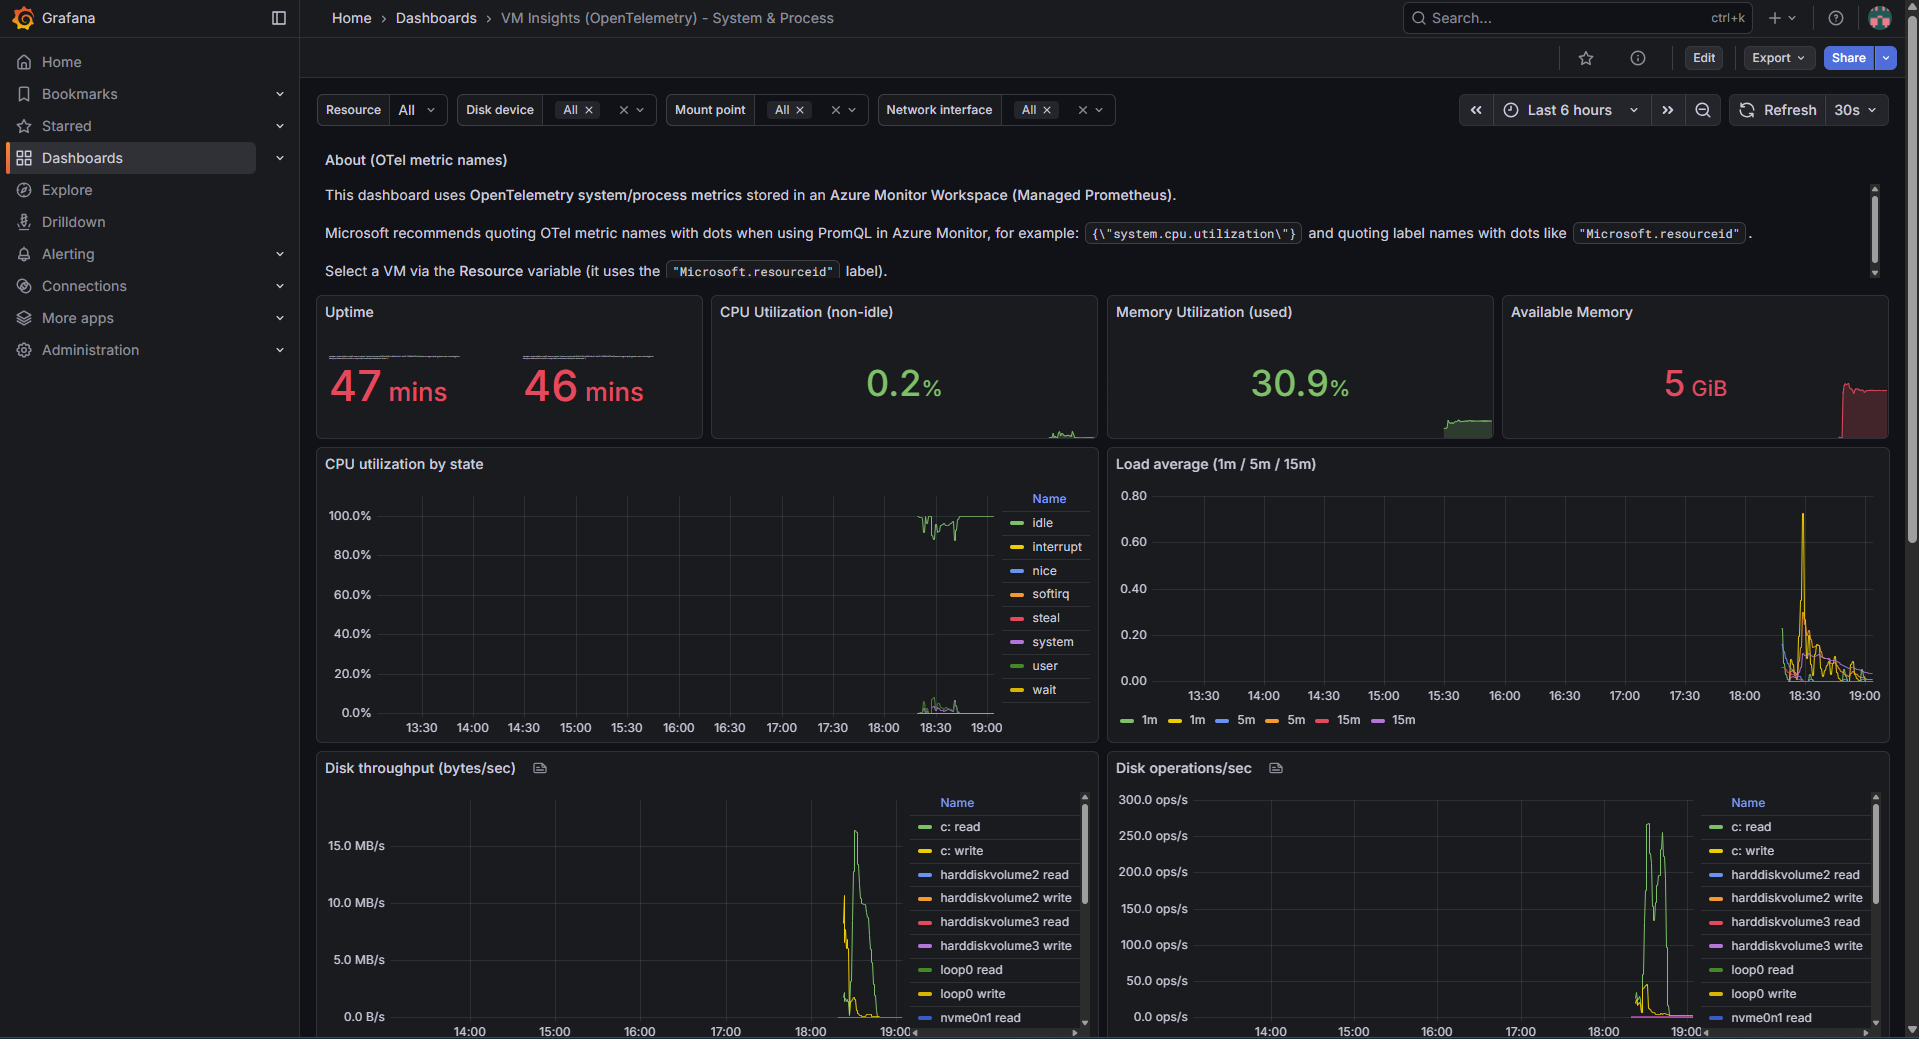Open the Last 6 hours time picker
1919x1039 pixels.
pyautogui.click(x=1570, y=110)
